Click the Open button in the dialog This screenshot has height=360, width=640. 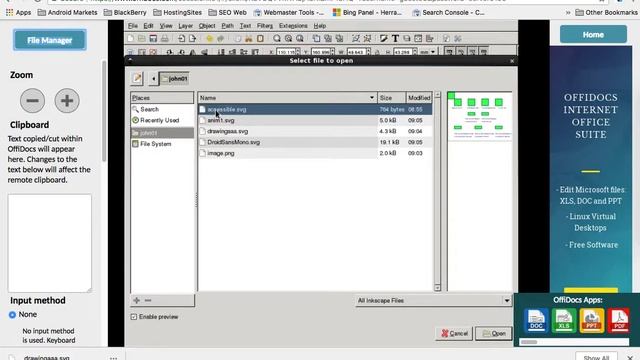(x=494, y=333)
